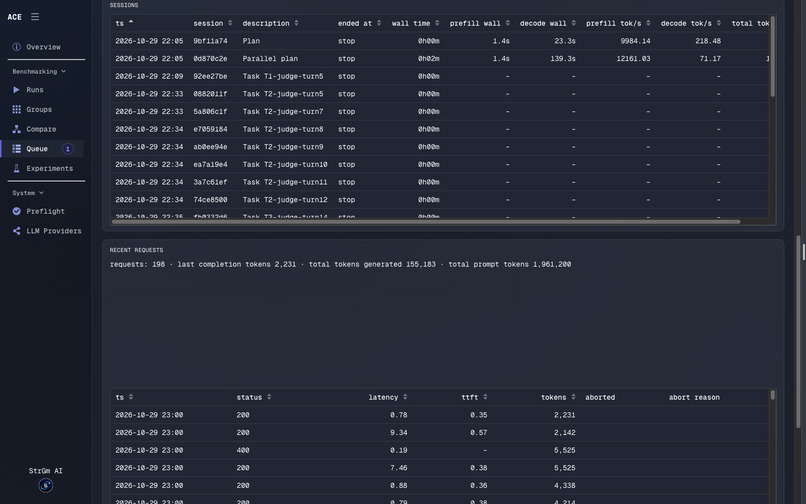The image size is (806, 504).
Task: Click the sessions table vertical scrollbar
Action: 772,57
